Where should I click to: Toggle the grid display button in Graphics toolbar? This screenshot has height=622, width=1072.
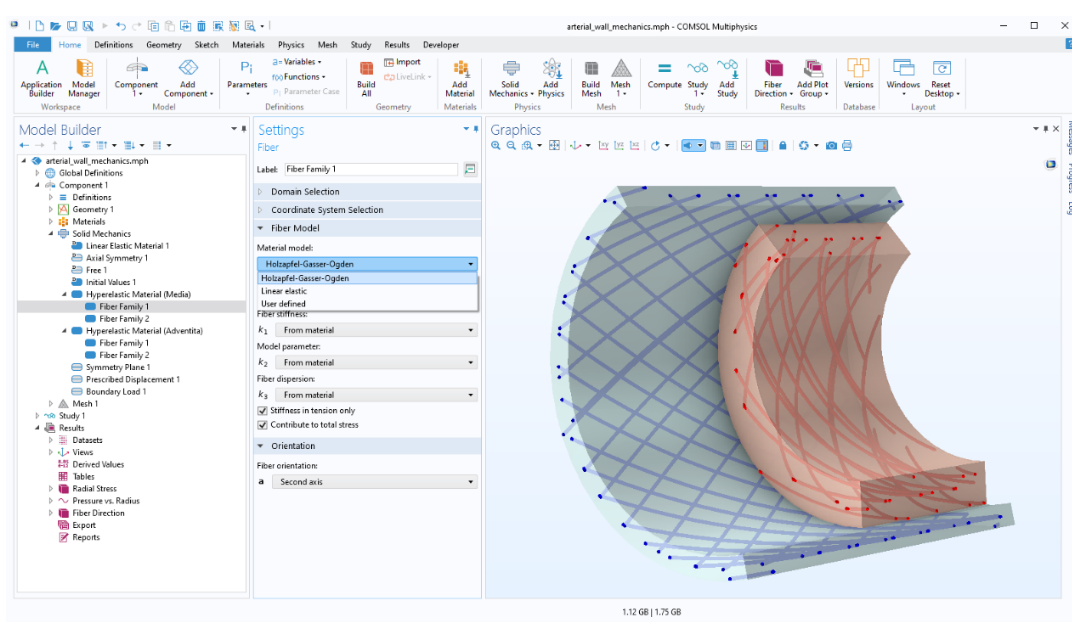coord(731,146)
